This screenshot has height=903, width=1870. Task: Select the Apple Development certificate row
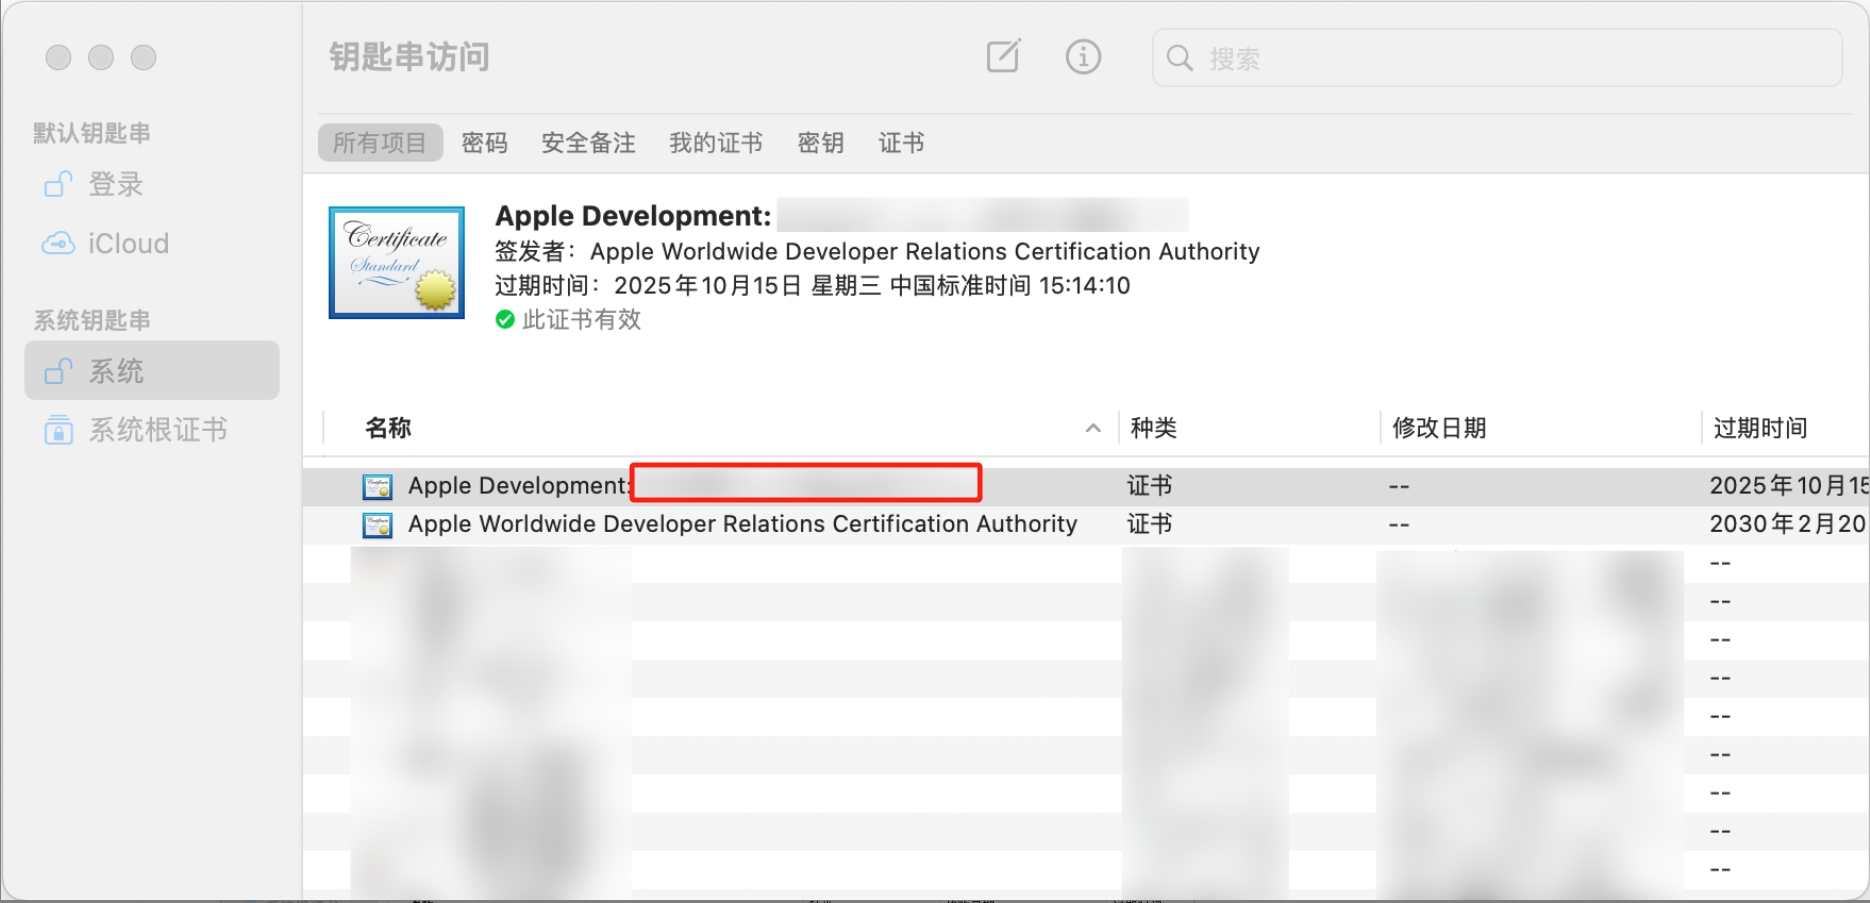pyautogui.click(x=1086, y=486)
